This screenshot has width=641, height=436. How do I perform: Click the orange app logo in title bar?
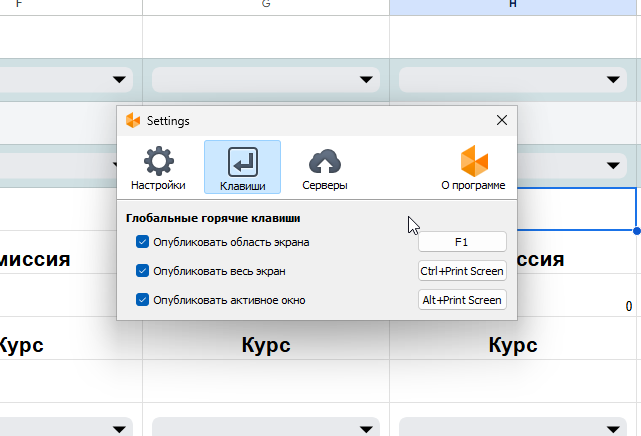point(133,121)
